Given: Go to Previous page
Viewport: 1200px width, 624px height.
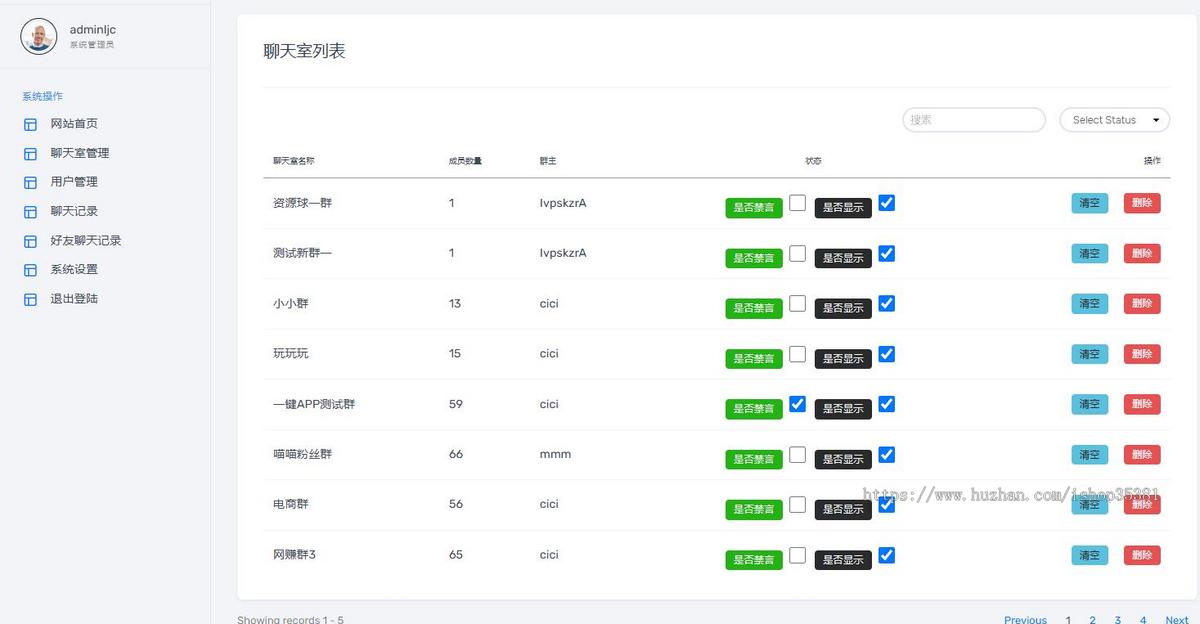Looking at the screenshot, I should coord(1025,619).
